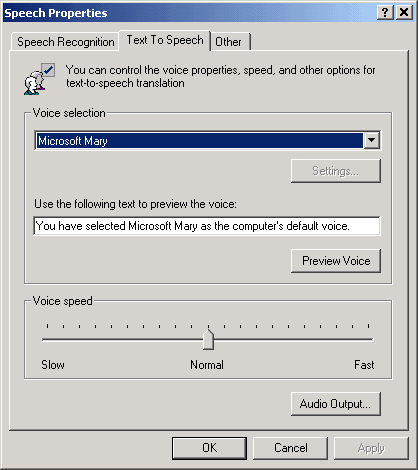This screenshot has width=418, height=470.
Task: Select the Text To Speech tab
Action: (x=165, y=40)
